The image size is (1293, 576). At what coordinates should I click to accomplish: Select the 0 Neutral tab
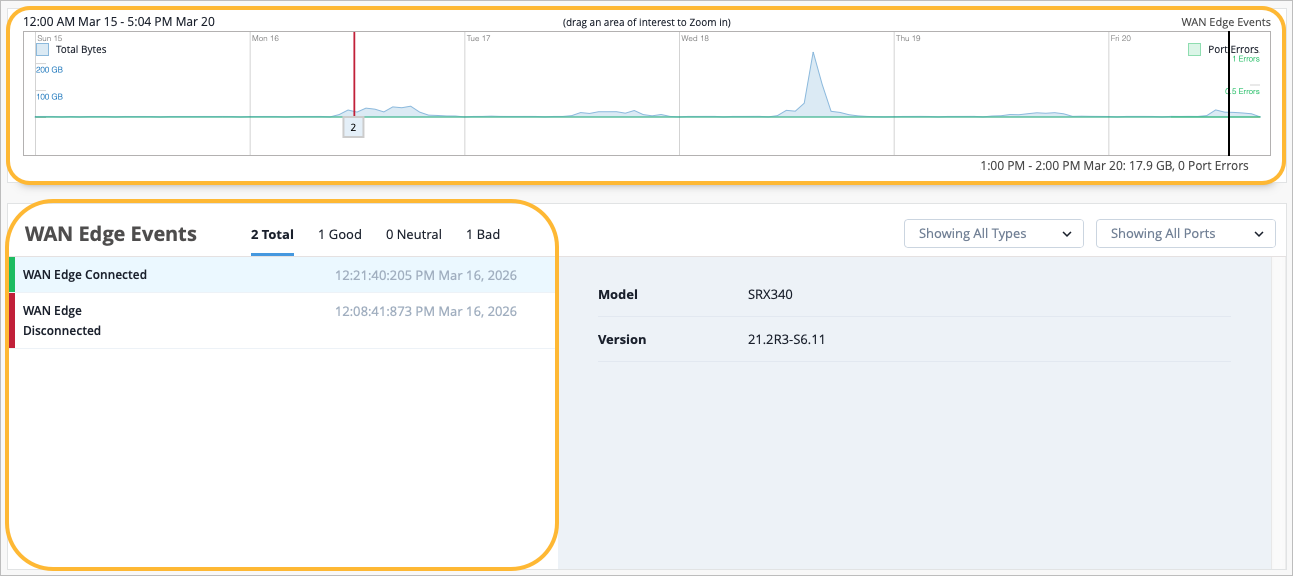tap(413, 235)
